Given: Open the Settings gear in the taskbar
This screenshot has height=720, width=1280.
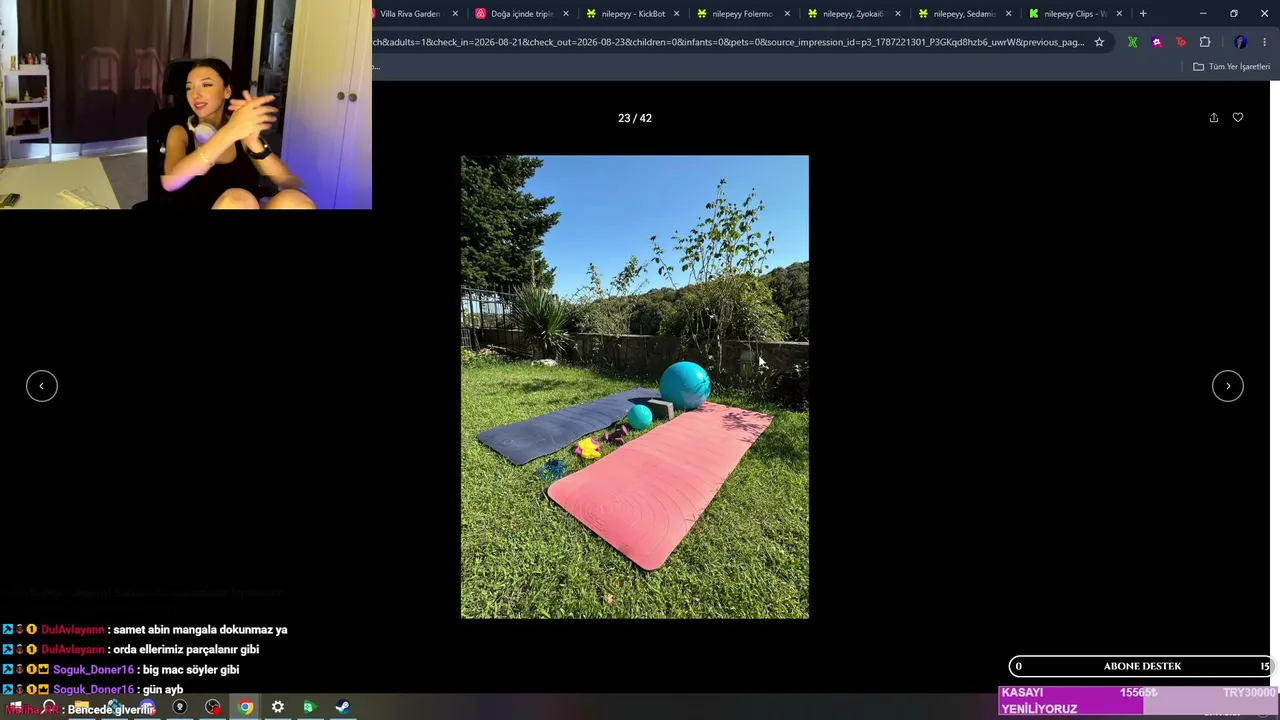Looking at the screenshot, I should 278,707.
